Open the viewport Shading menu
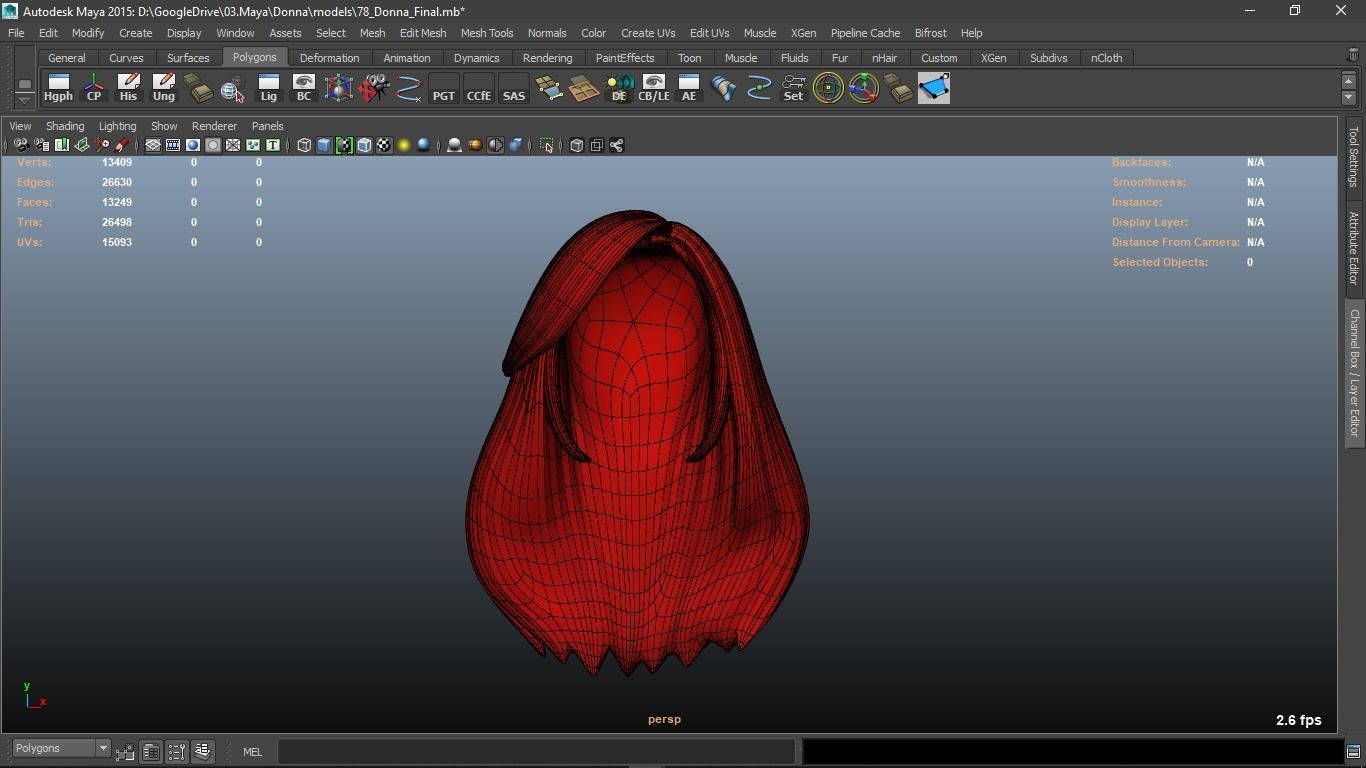1366x768 pixels. pos(64,126)
